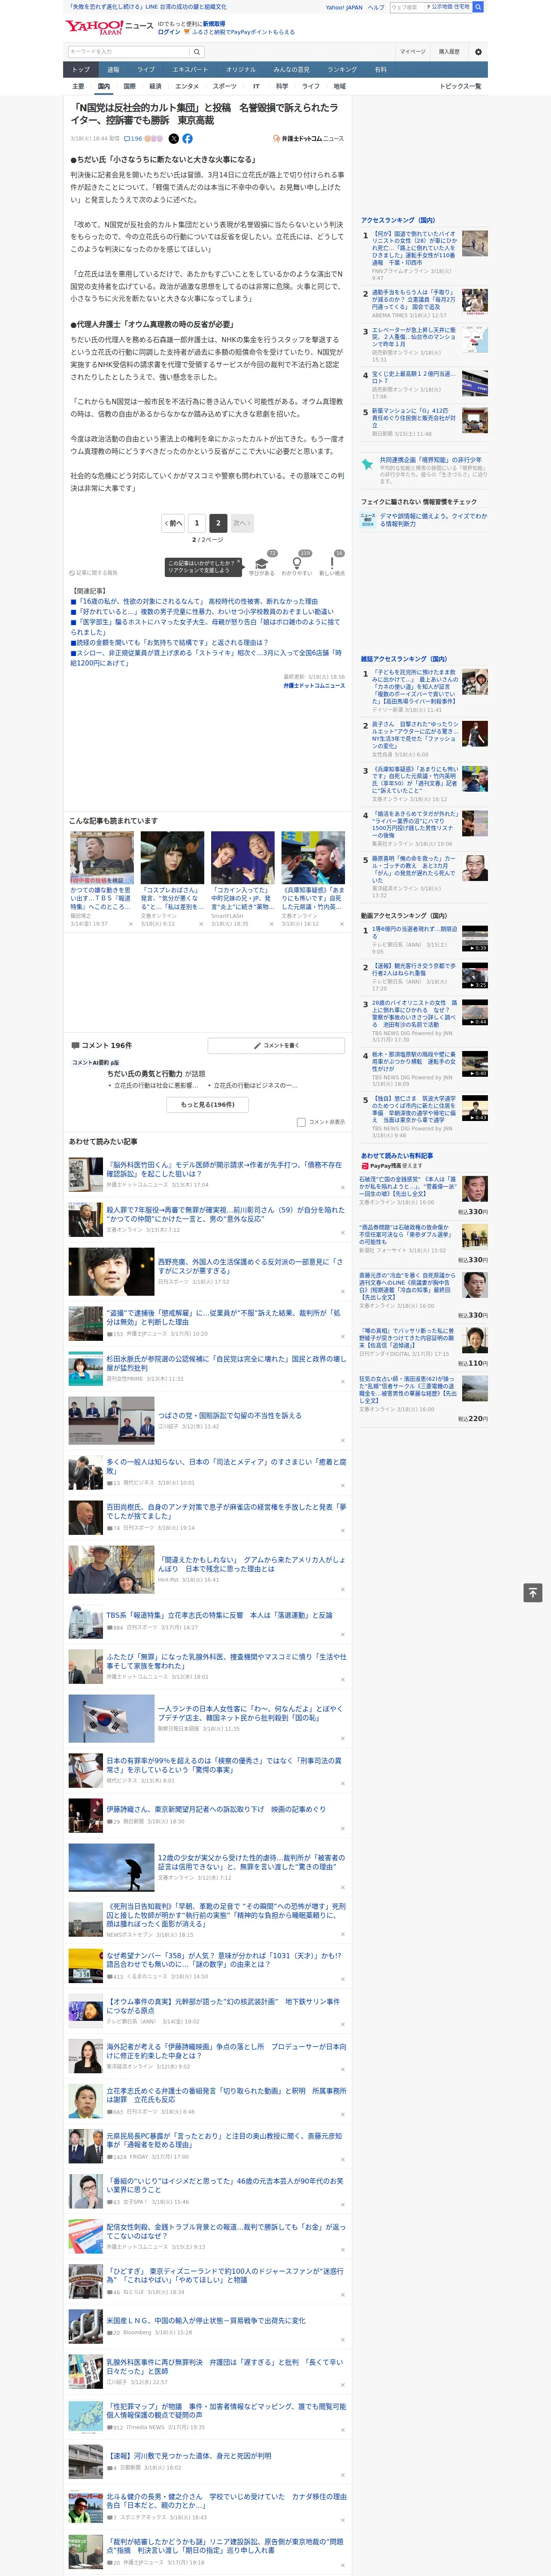Open the ライブ tab in dark navigation bar

point(146,70)
